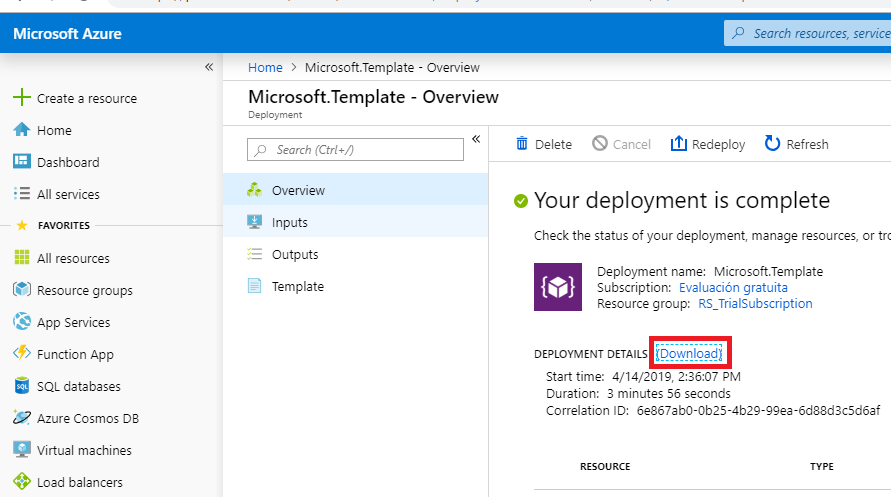This screenshot has width=891, height=497.
Task: Click the Correlation ID value text
Action: tap(758, 411)
